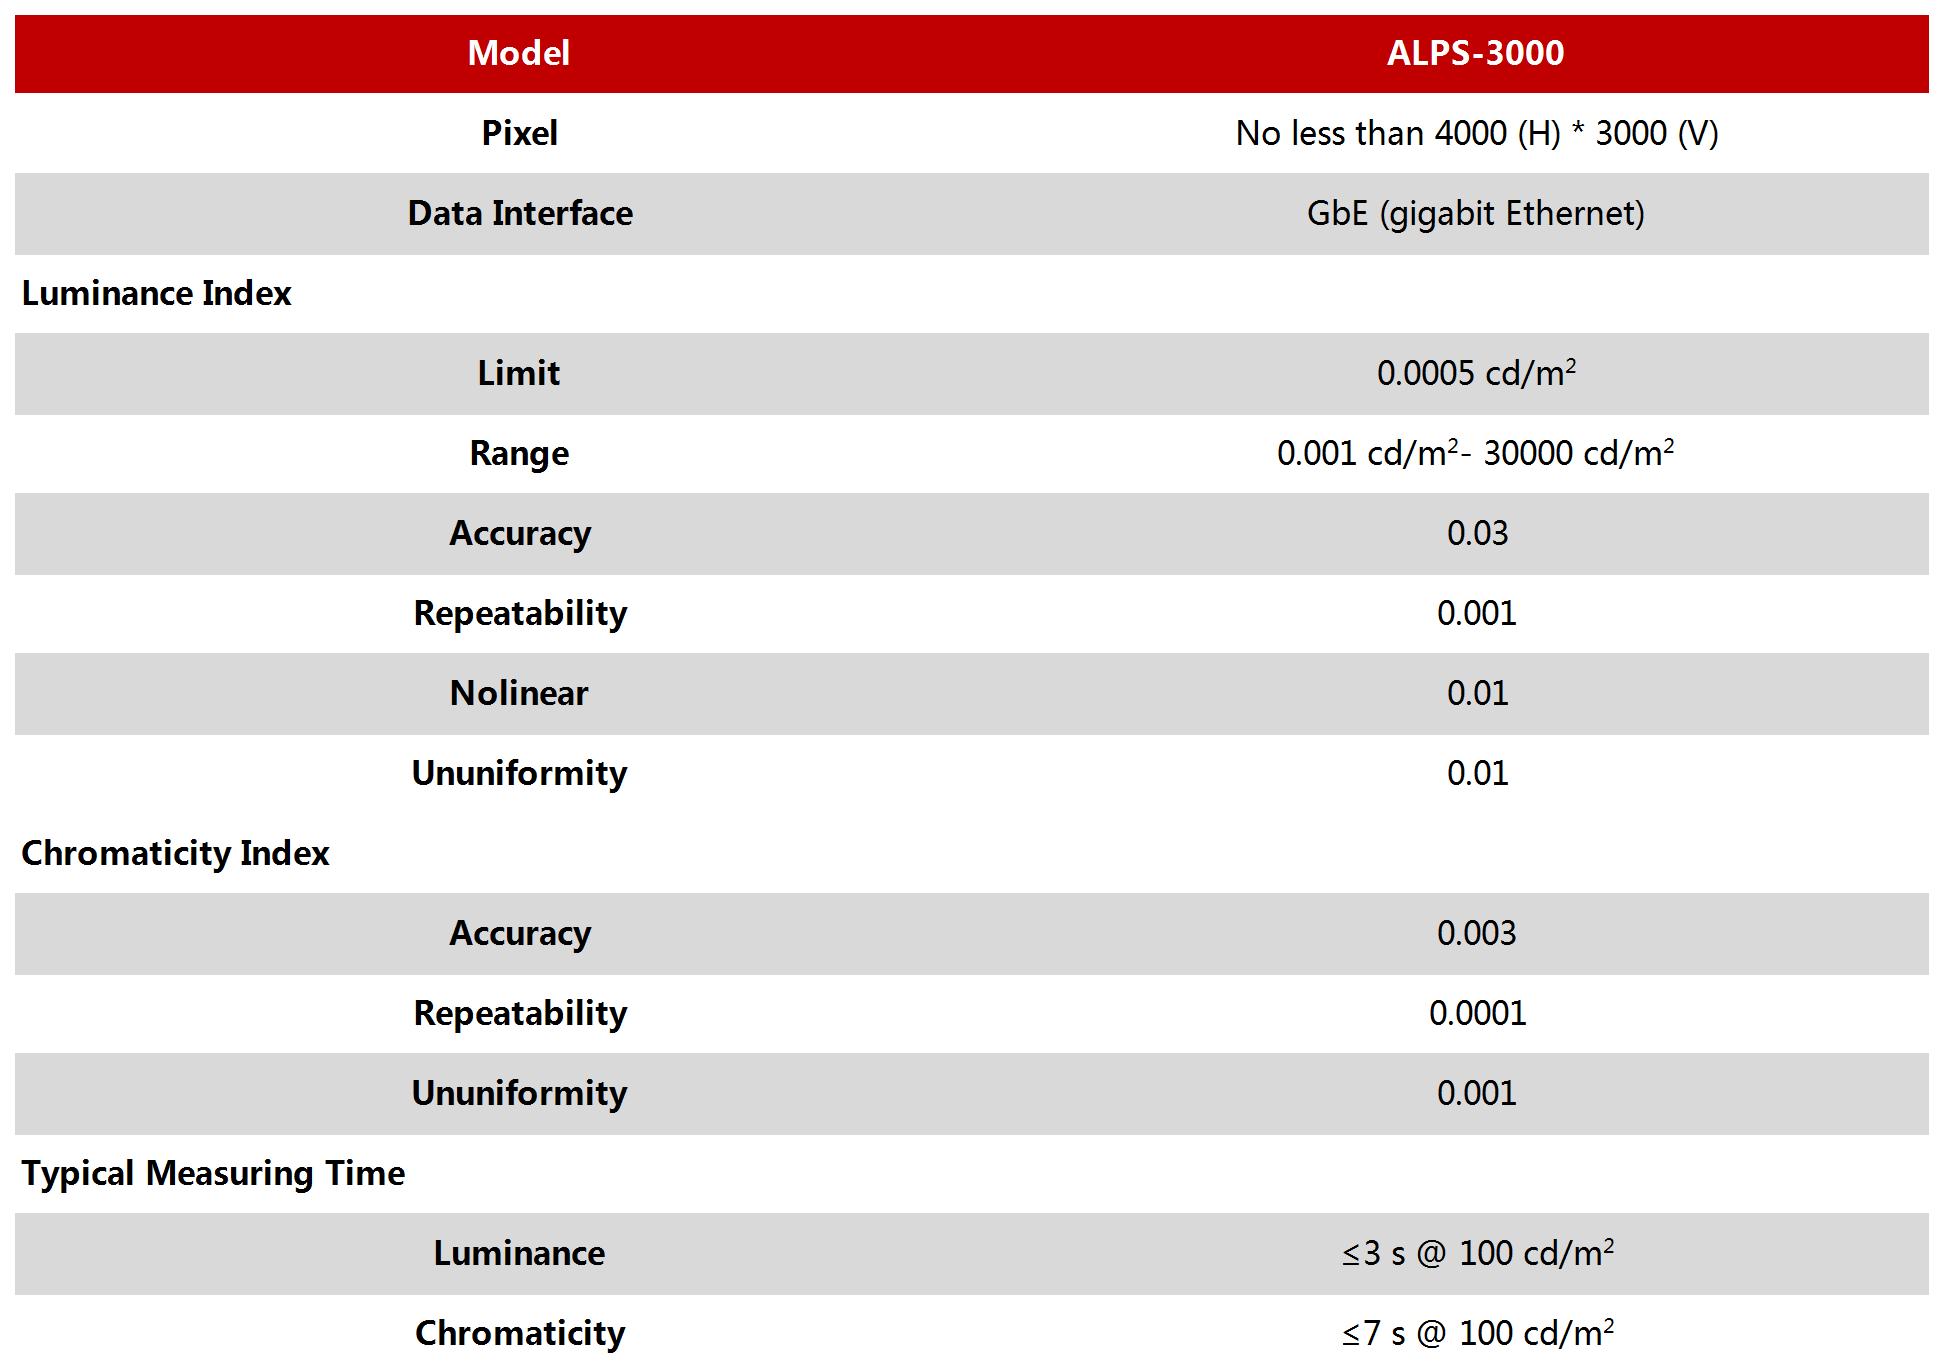Viewport: 1944px width, 1368px height.
Task: Click the 0.0005 cd/m² limit value
Action: point(1476,373)
